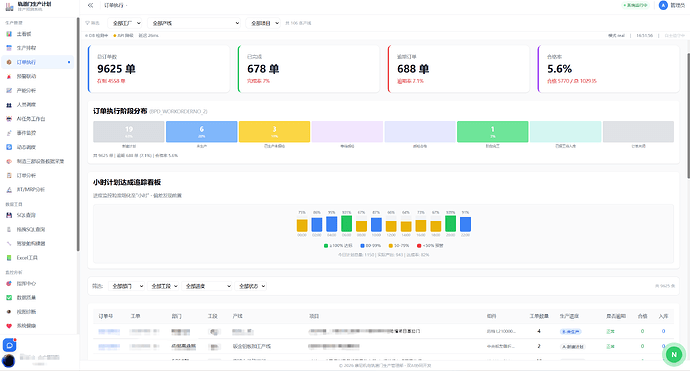The height and width of the screenshot is (371, 690).
Task: Click the dark user avatar at sidebar bottom
Action: point(8,361)
